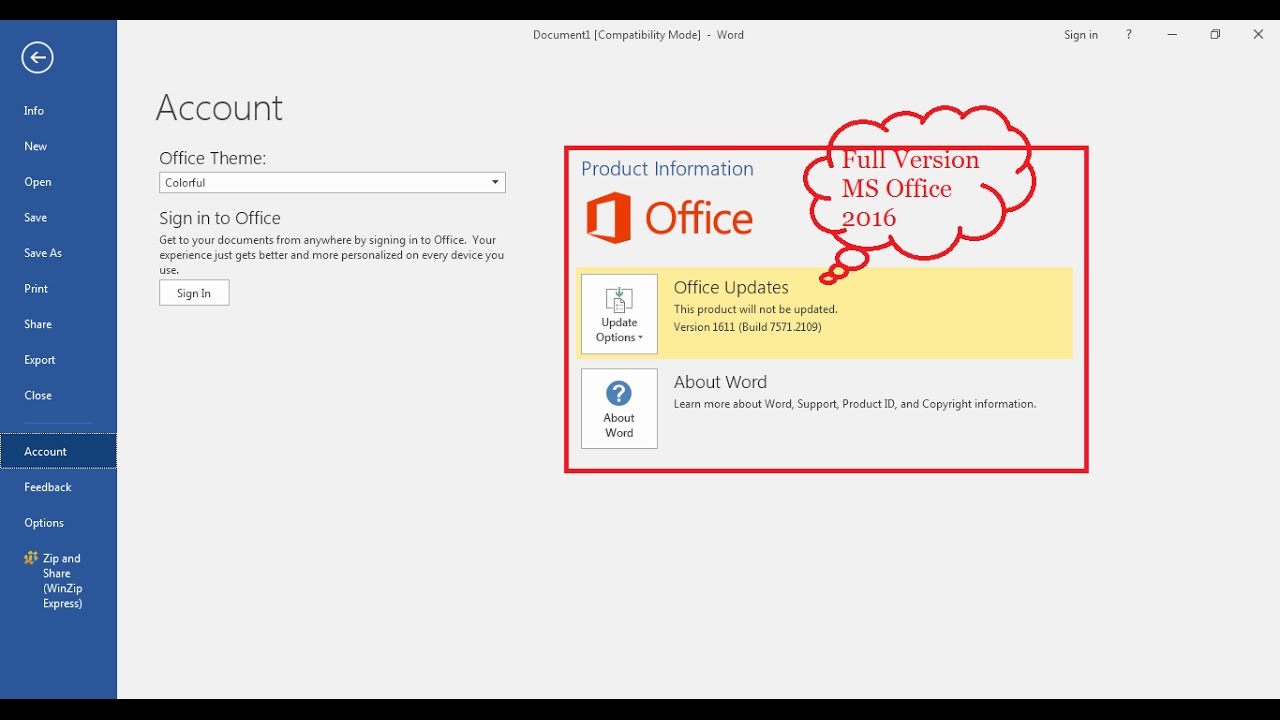
Task: Click the About Word heading text
Action: pos(720,382)
